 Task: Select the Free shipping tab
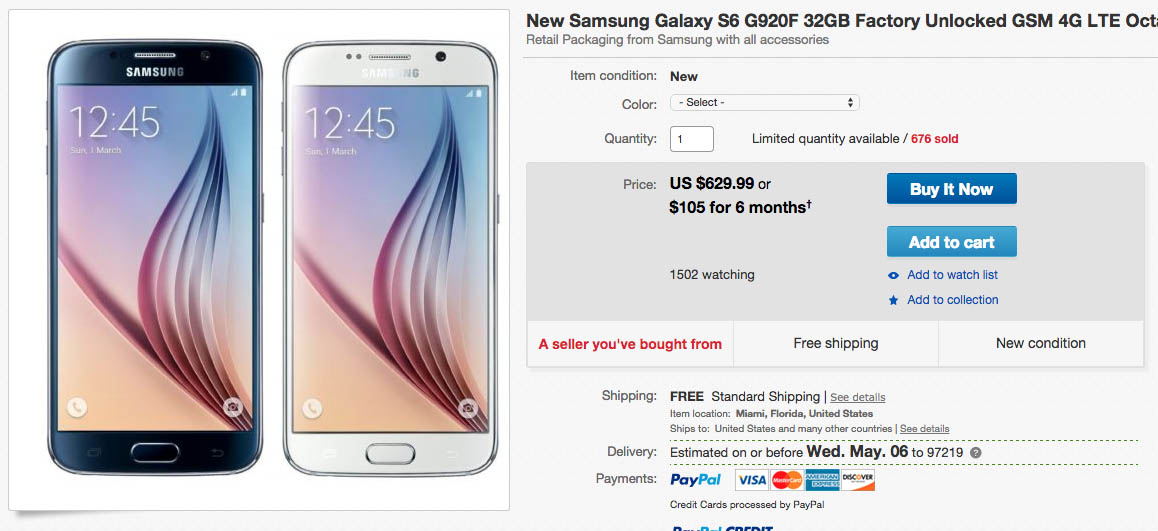[x=835, y=344]
